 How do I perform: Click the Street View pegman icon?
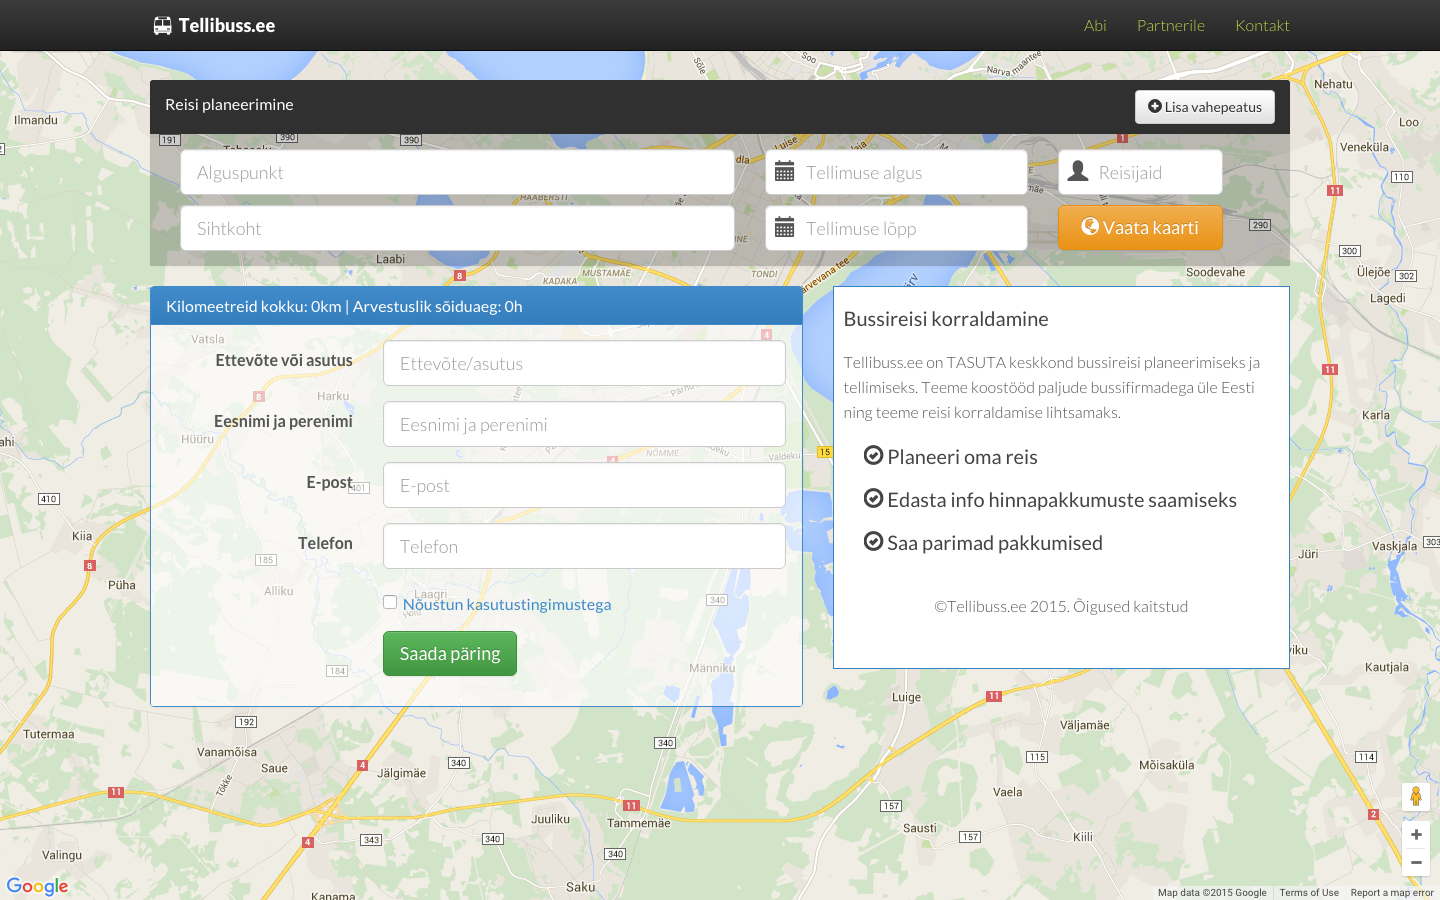pyautogui.click(x=1416, y=796)
